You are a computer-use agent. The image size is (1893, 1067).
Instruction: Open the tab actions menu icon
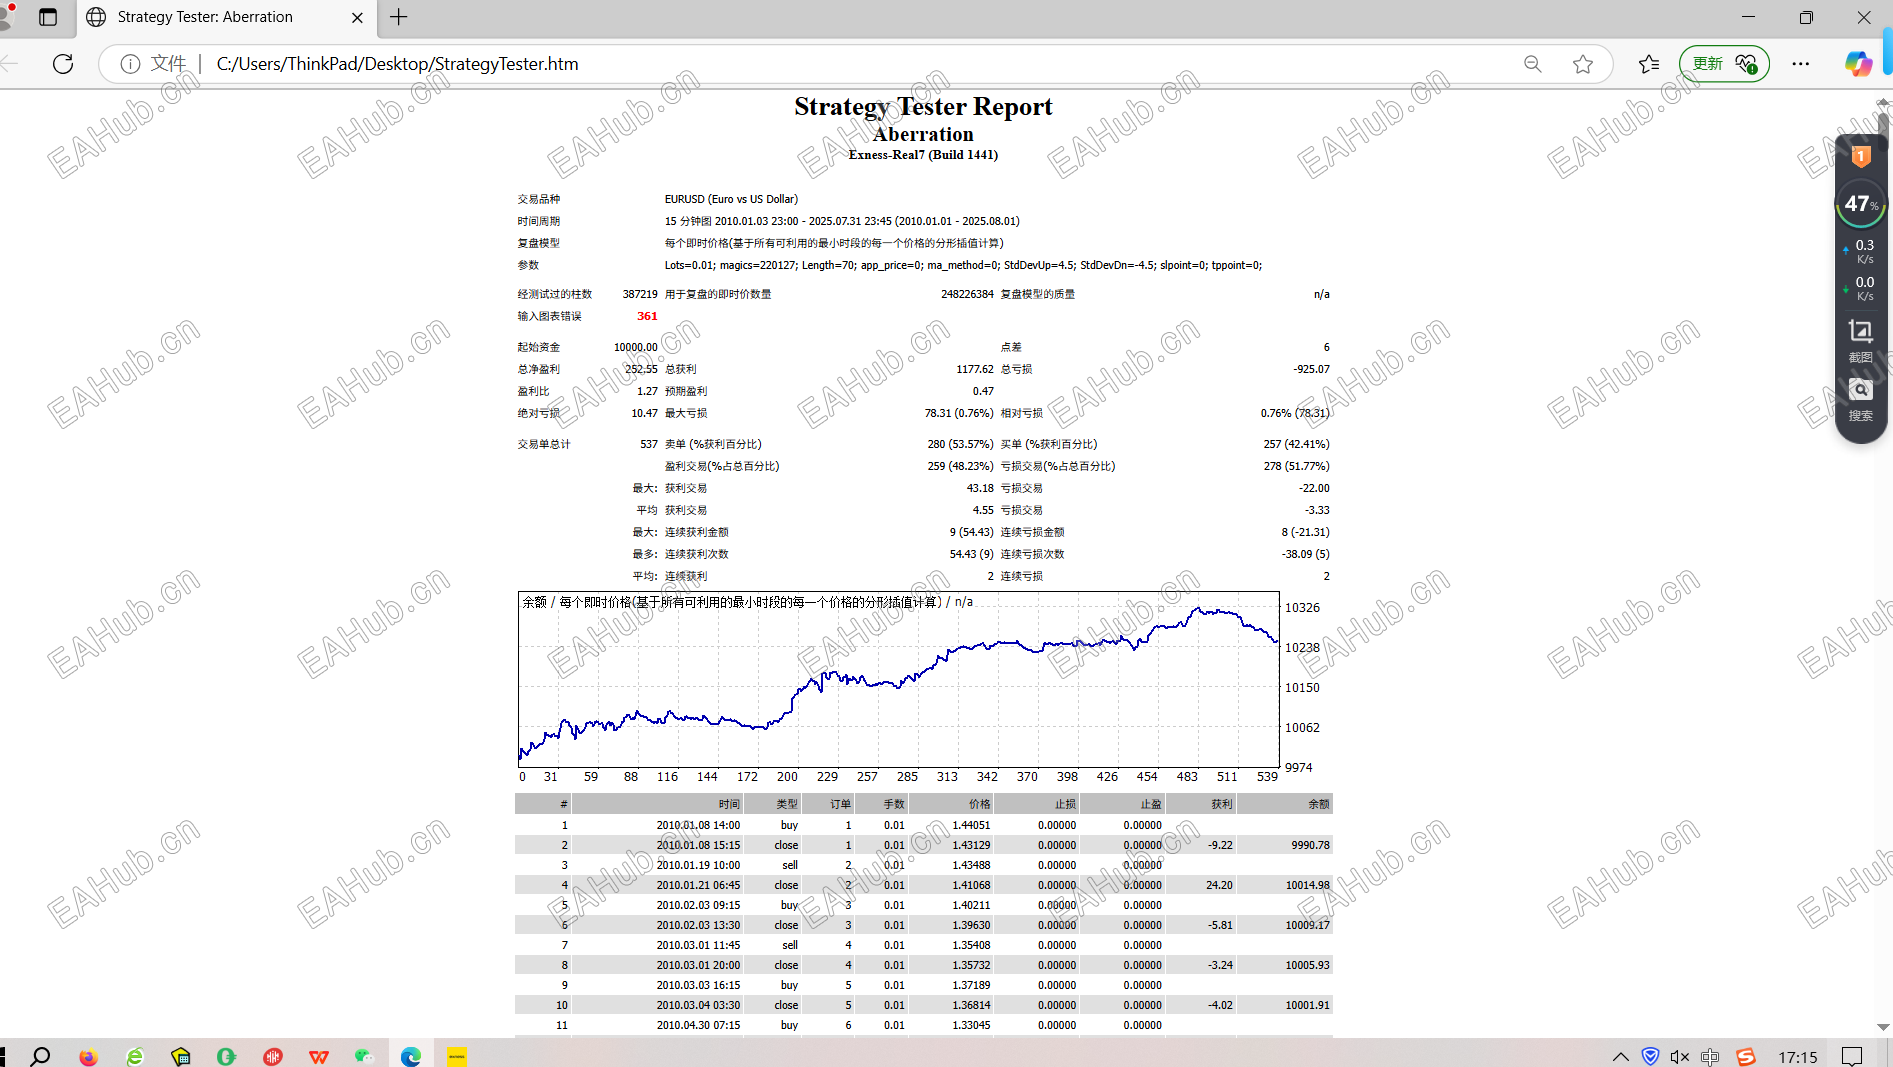tap(48, 17)
